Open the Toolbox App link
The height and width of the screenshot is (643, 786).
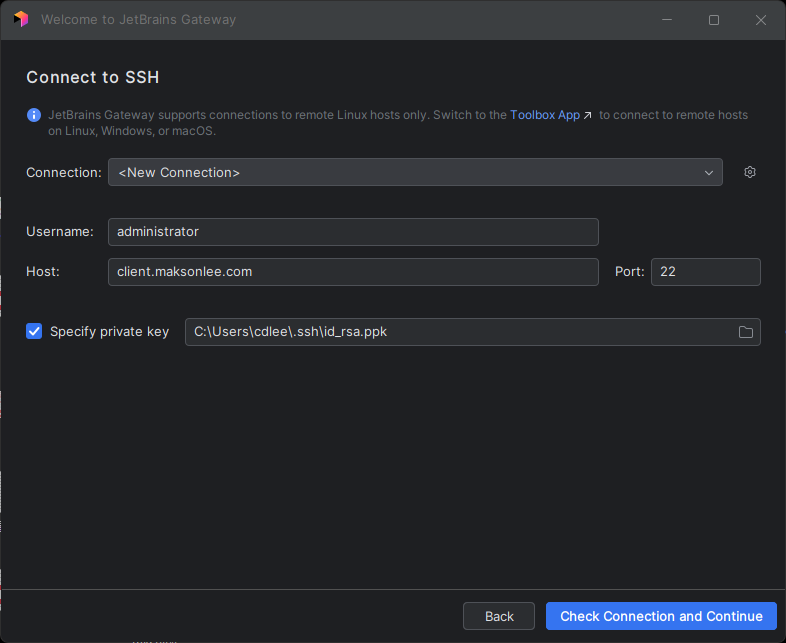coord(545,115)
